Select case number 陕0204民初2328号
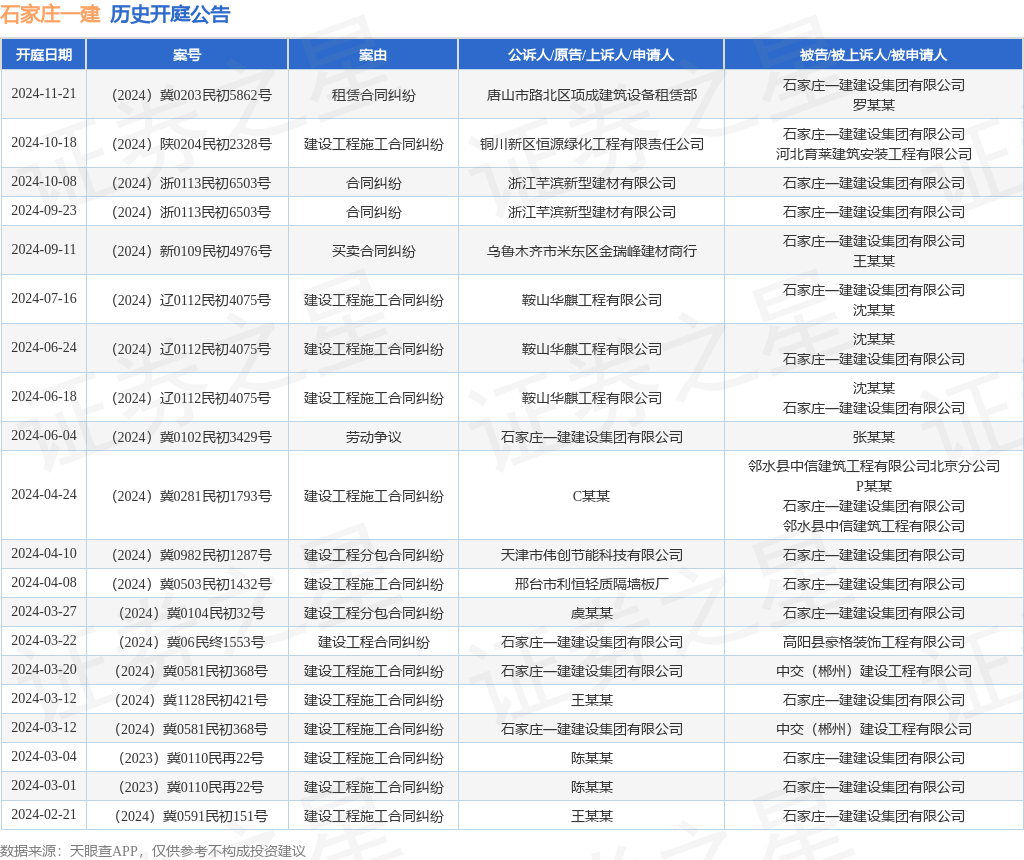Viewport: 1024px width, 860px height. (191, 144)
